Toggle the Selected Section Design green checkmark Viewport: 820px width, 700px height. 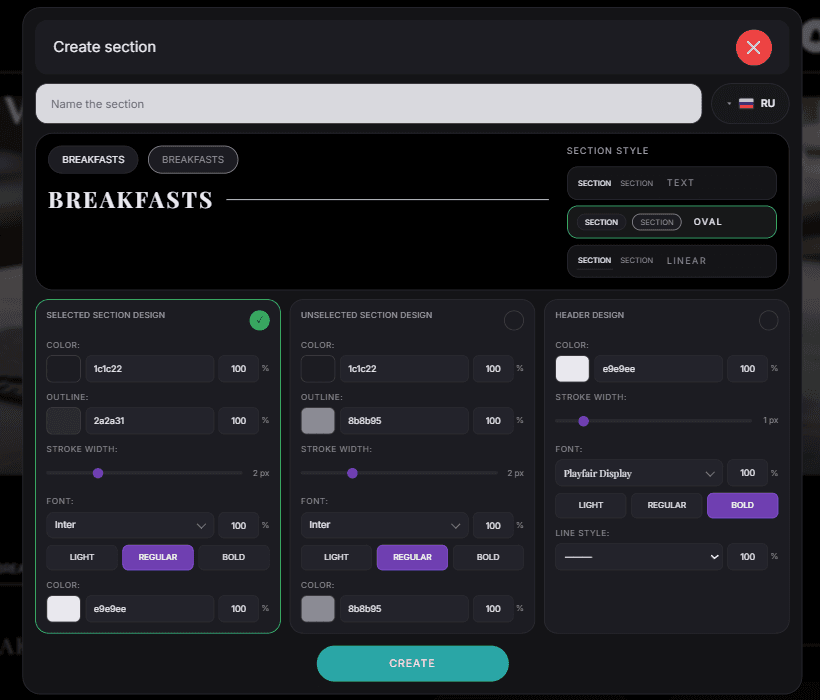tap(259, 320)
